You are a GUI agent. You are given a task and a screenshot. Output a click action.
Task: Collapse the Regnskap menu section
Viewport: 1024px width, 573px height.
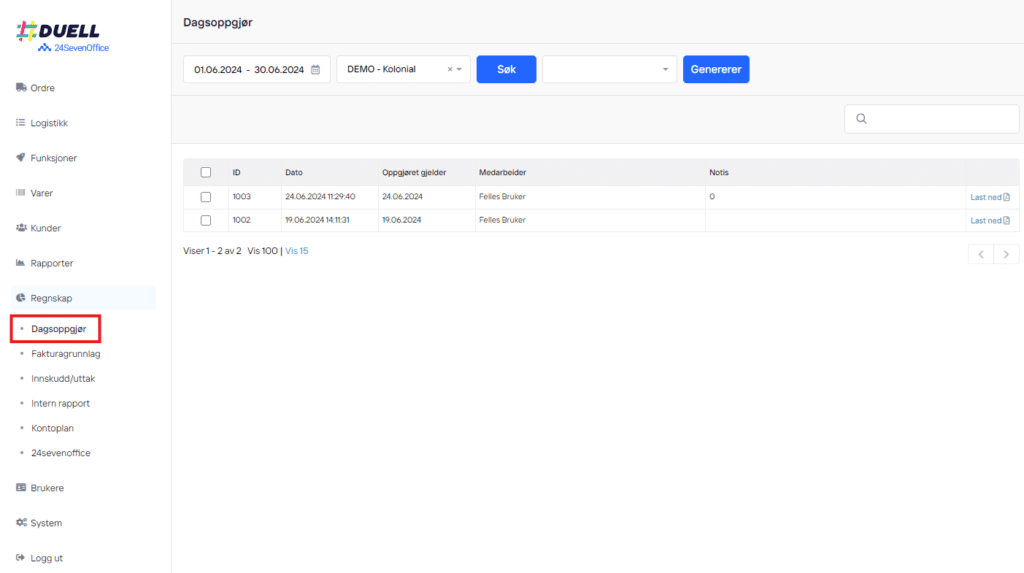click(x=84, y=298)
